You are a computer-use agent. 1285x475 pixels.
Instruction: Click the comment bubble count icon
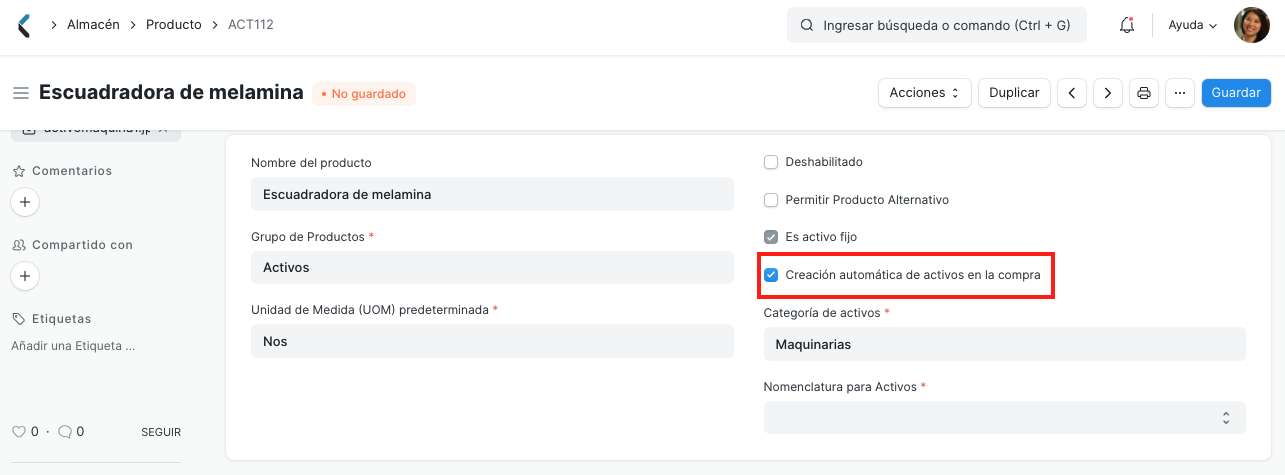65,432
